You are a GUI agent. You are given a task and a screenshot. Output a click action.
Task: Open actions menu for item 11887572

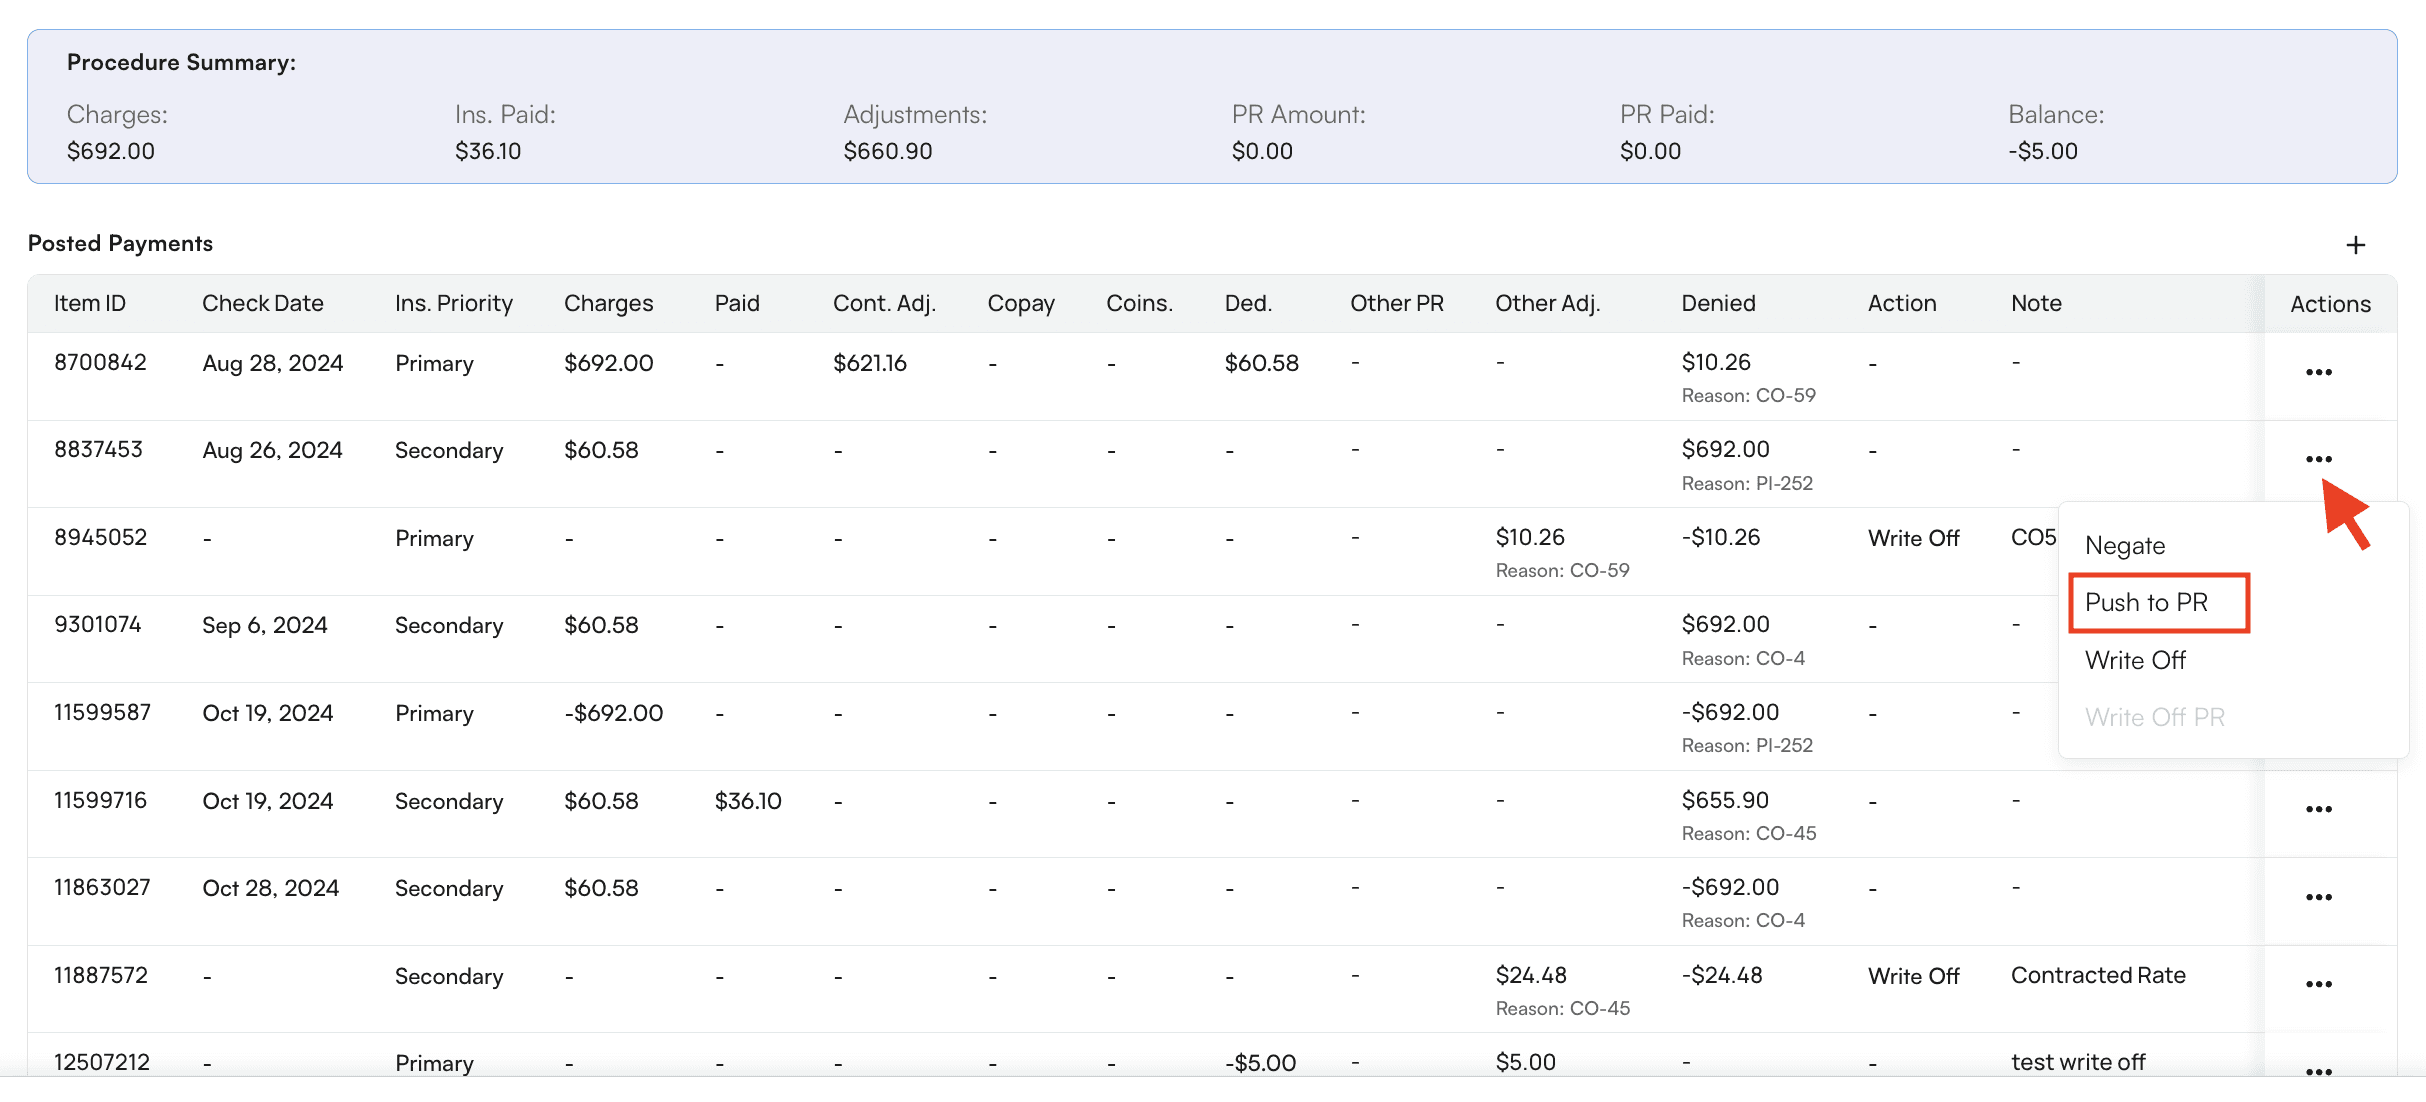coord(2318,984)
